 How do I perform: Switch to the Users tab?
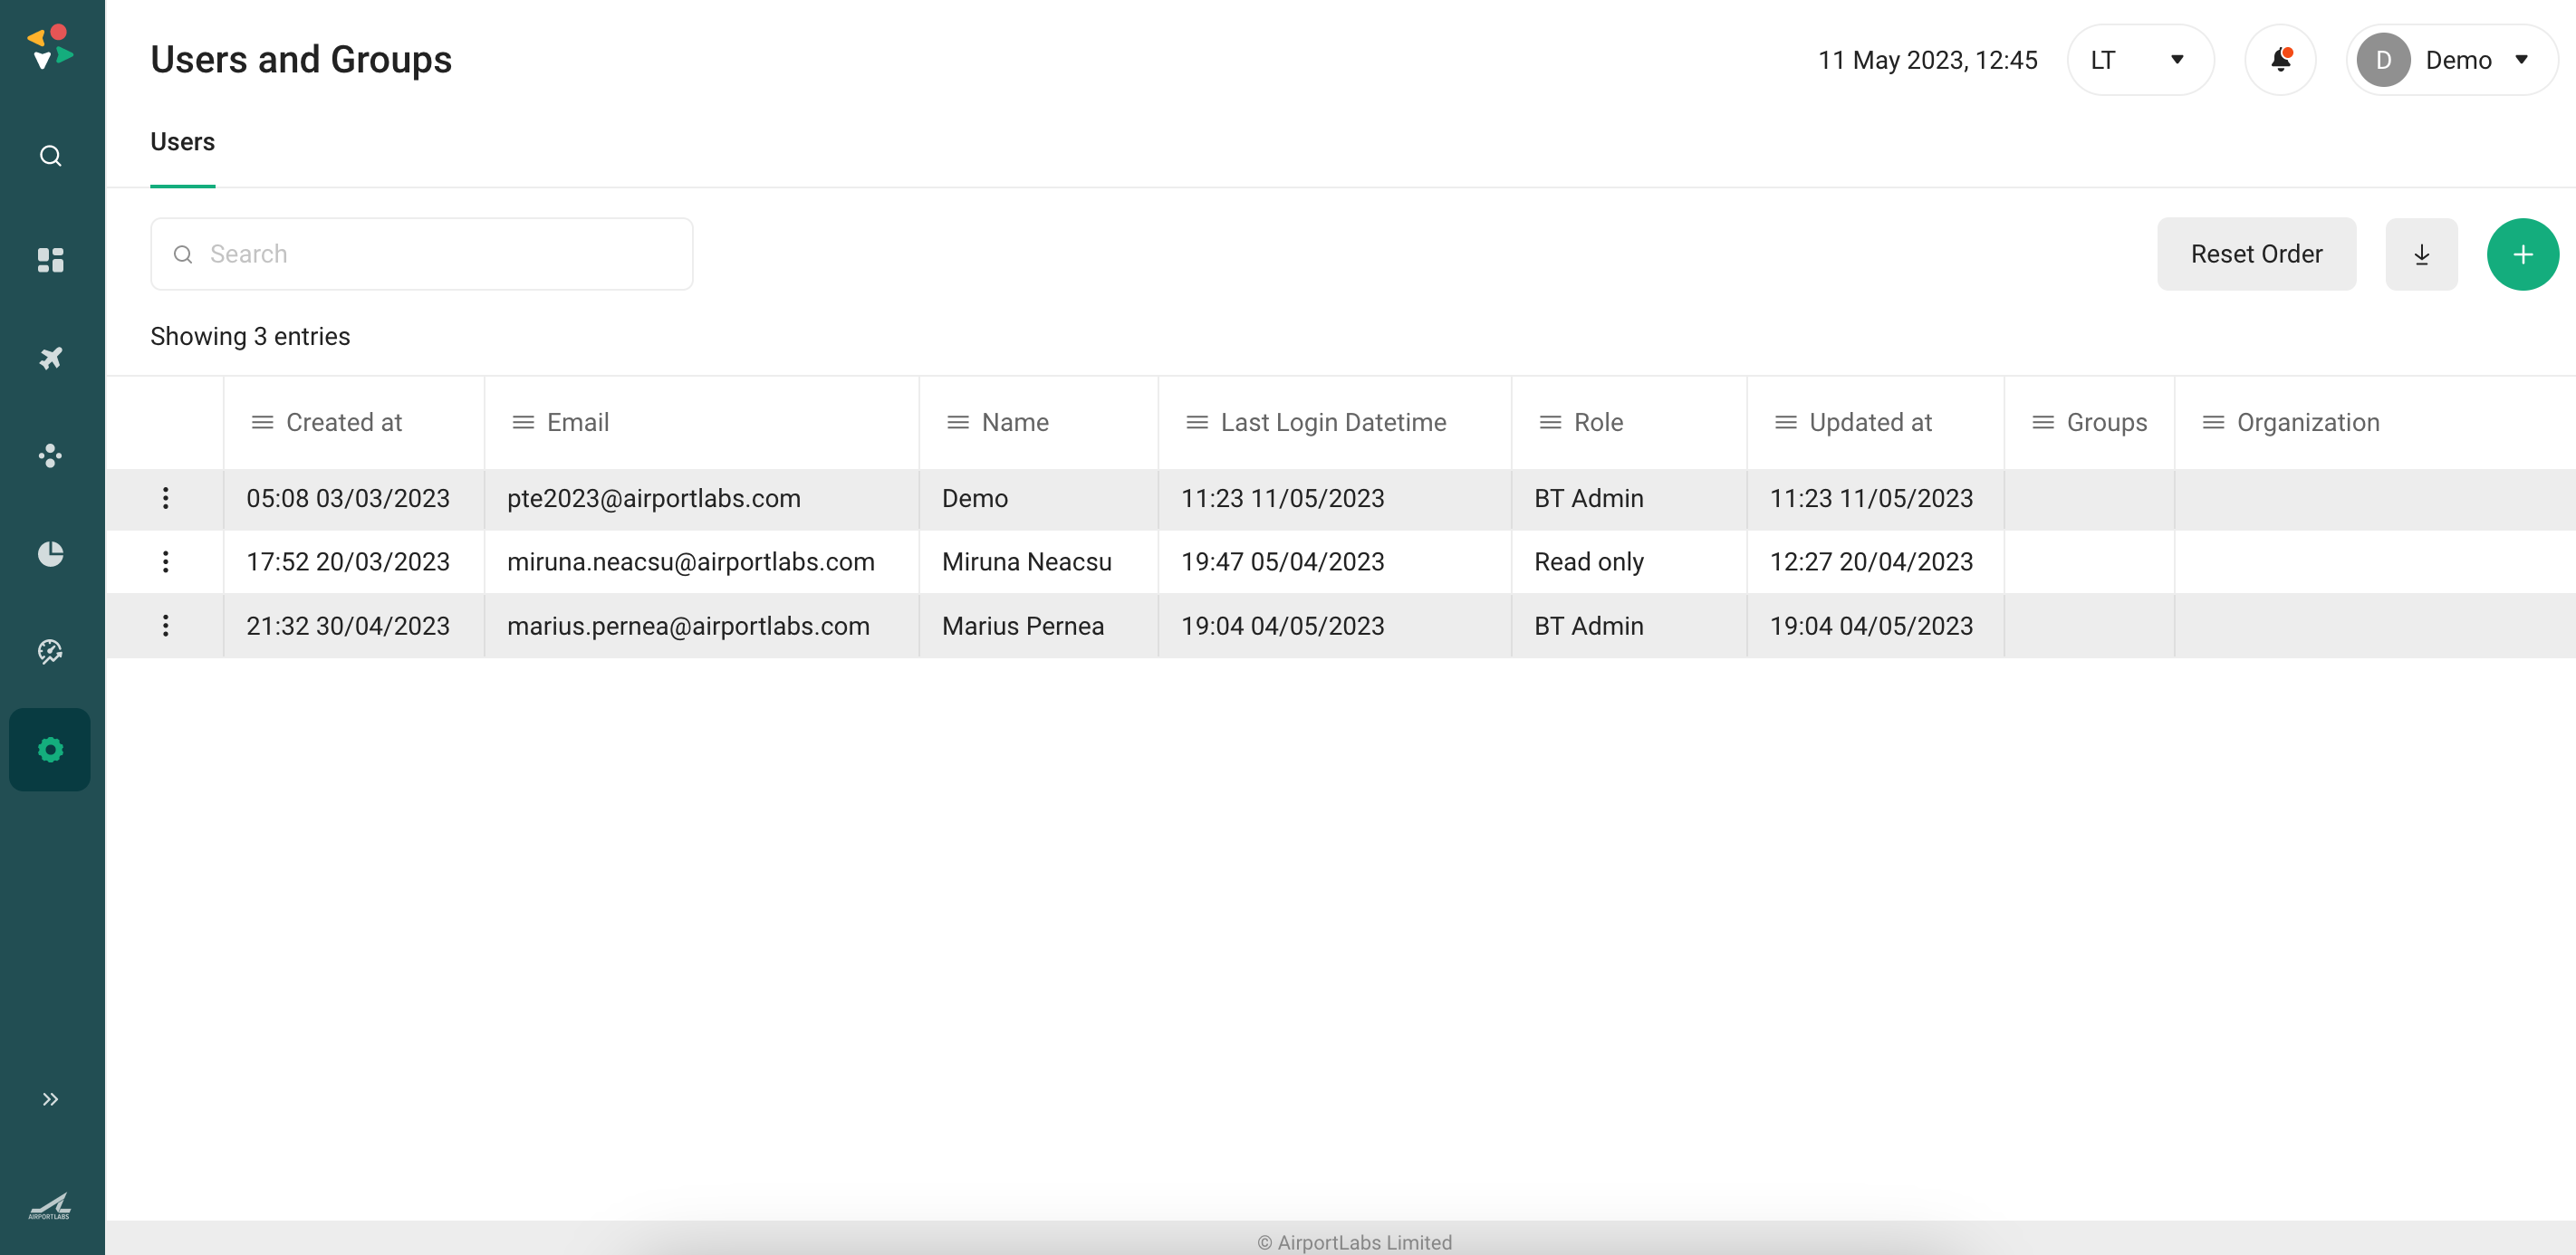point(182,142)
